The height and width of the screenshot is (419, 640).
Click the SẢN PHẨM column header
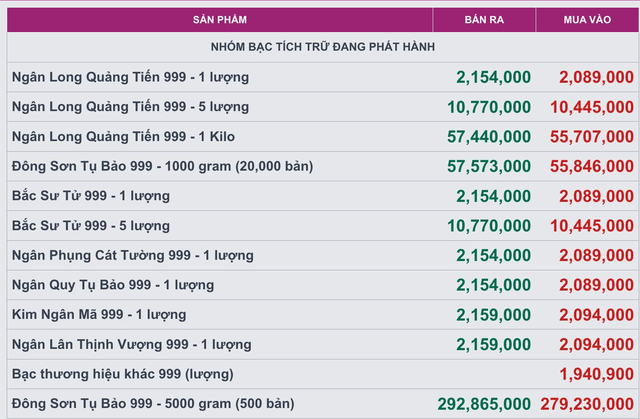click(220, 20)
